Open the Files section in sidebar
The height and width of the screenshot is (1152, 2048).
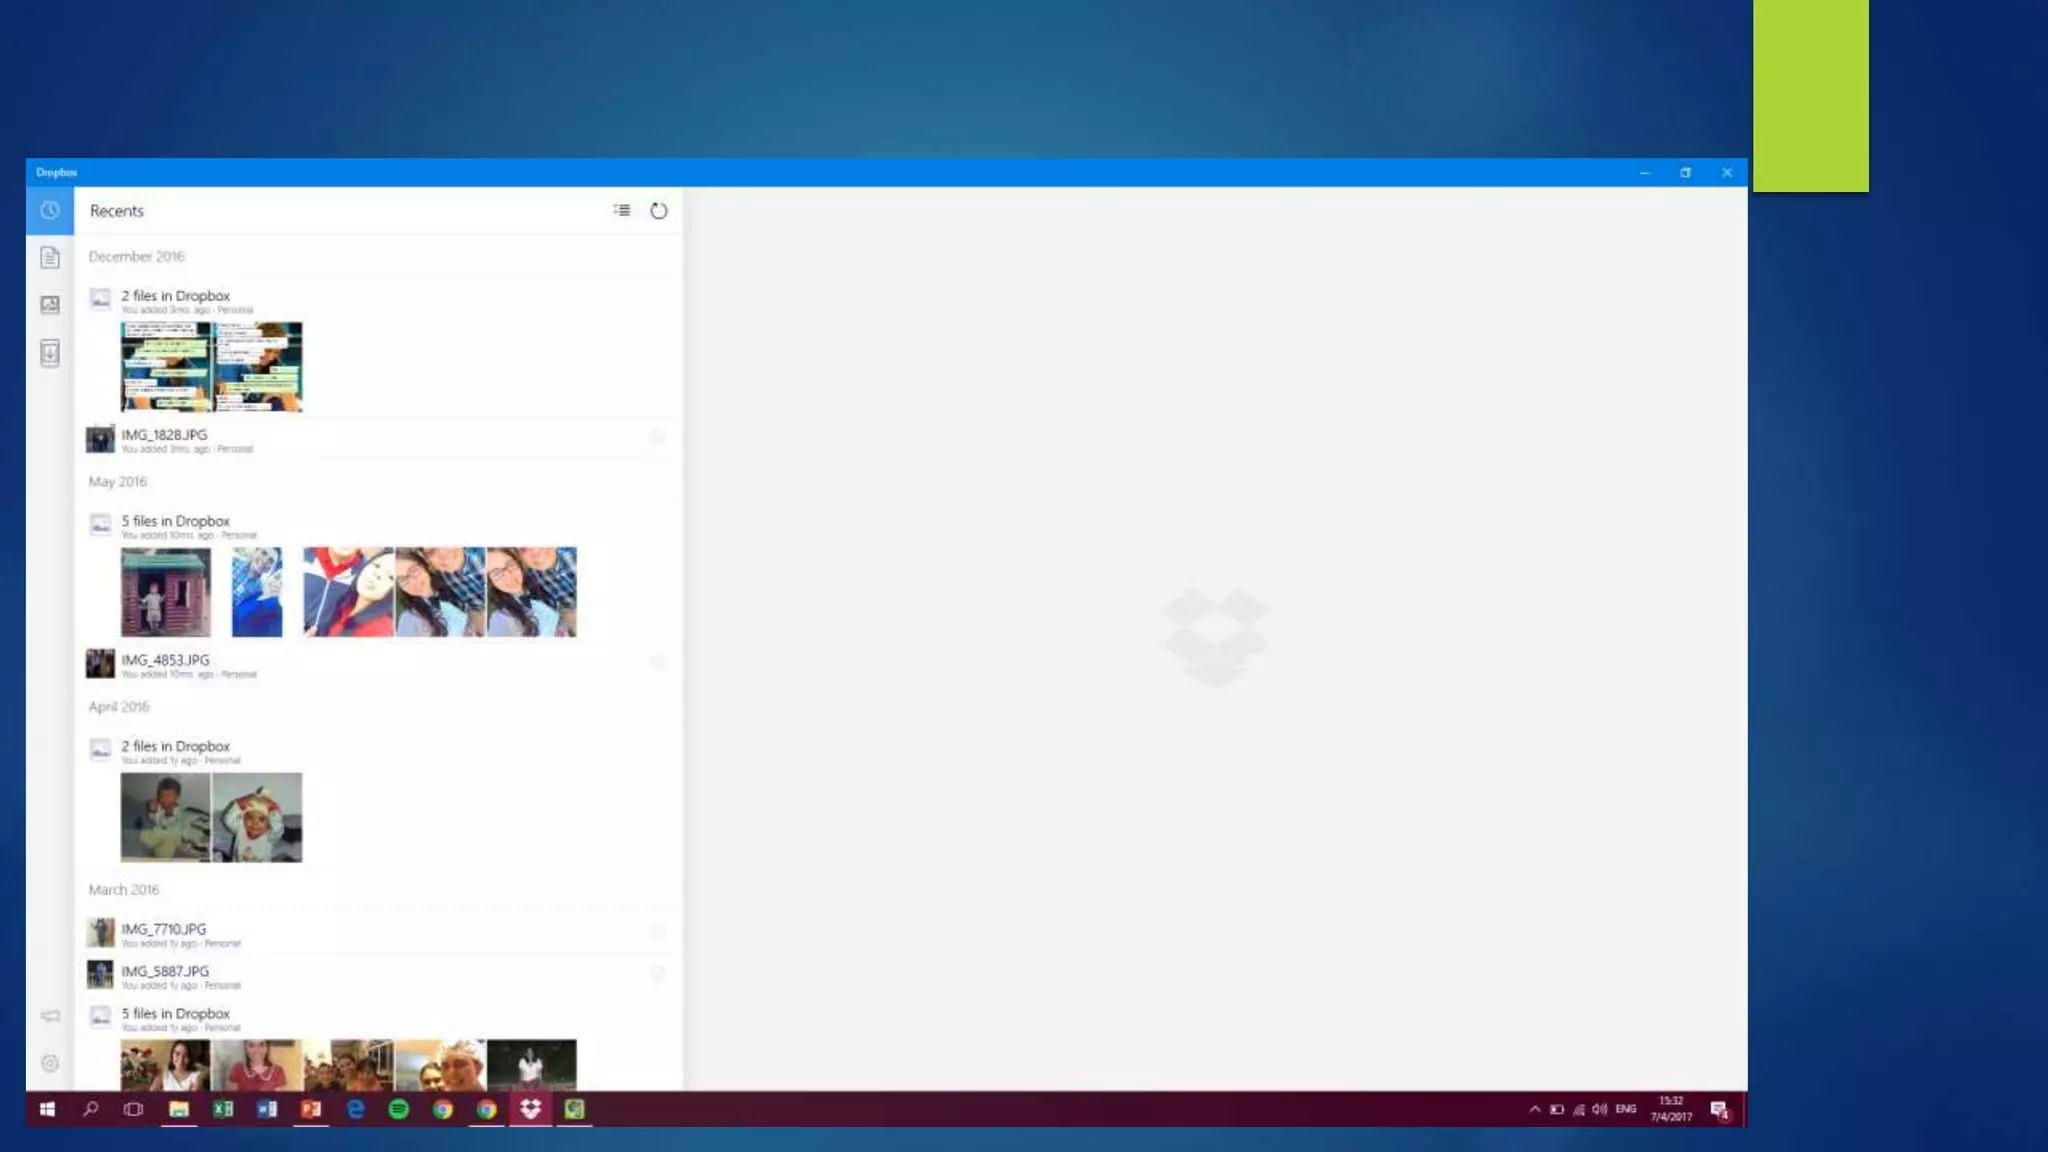49,258
